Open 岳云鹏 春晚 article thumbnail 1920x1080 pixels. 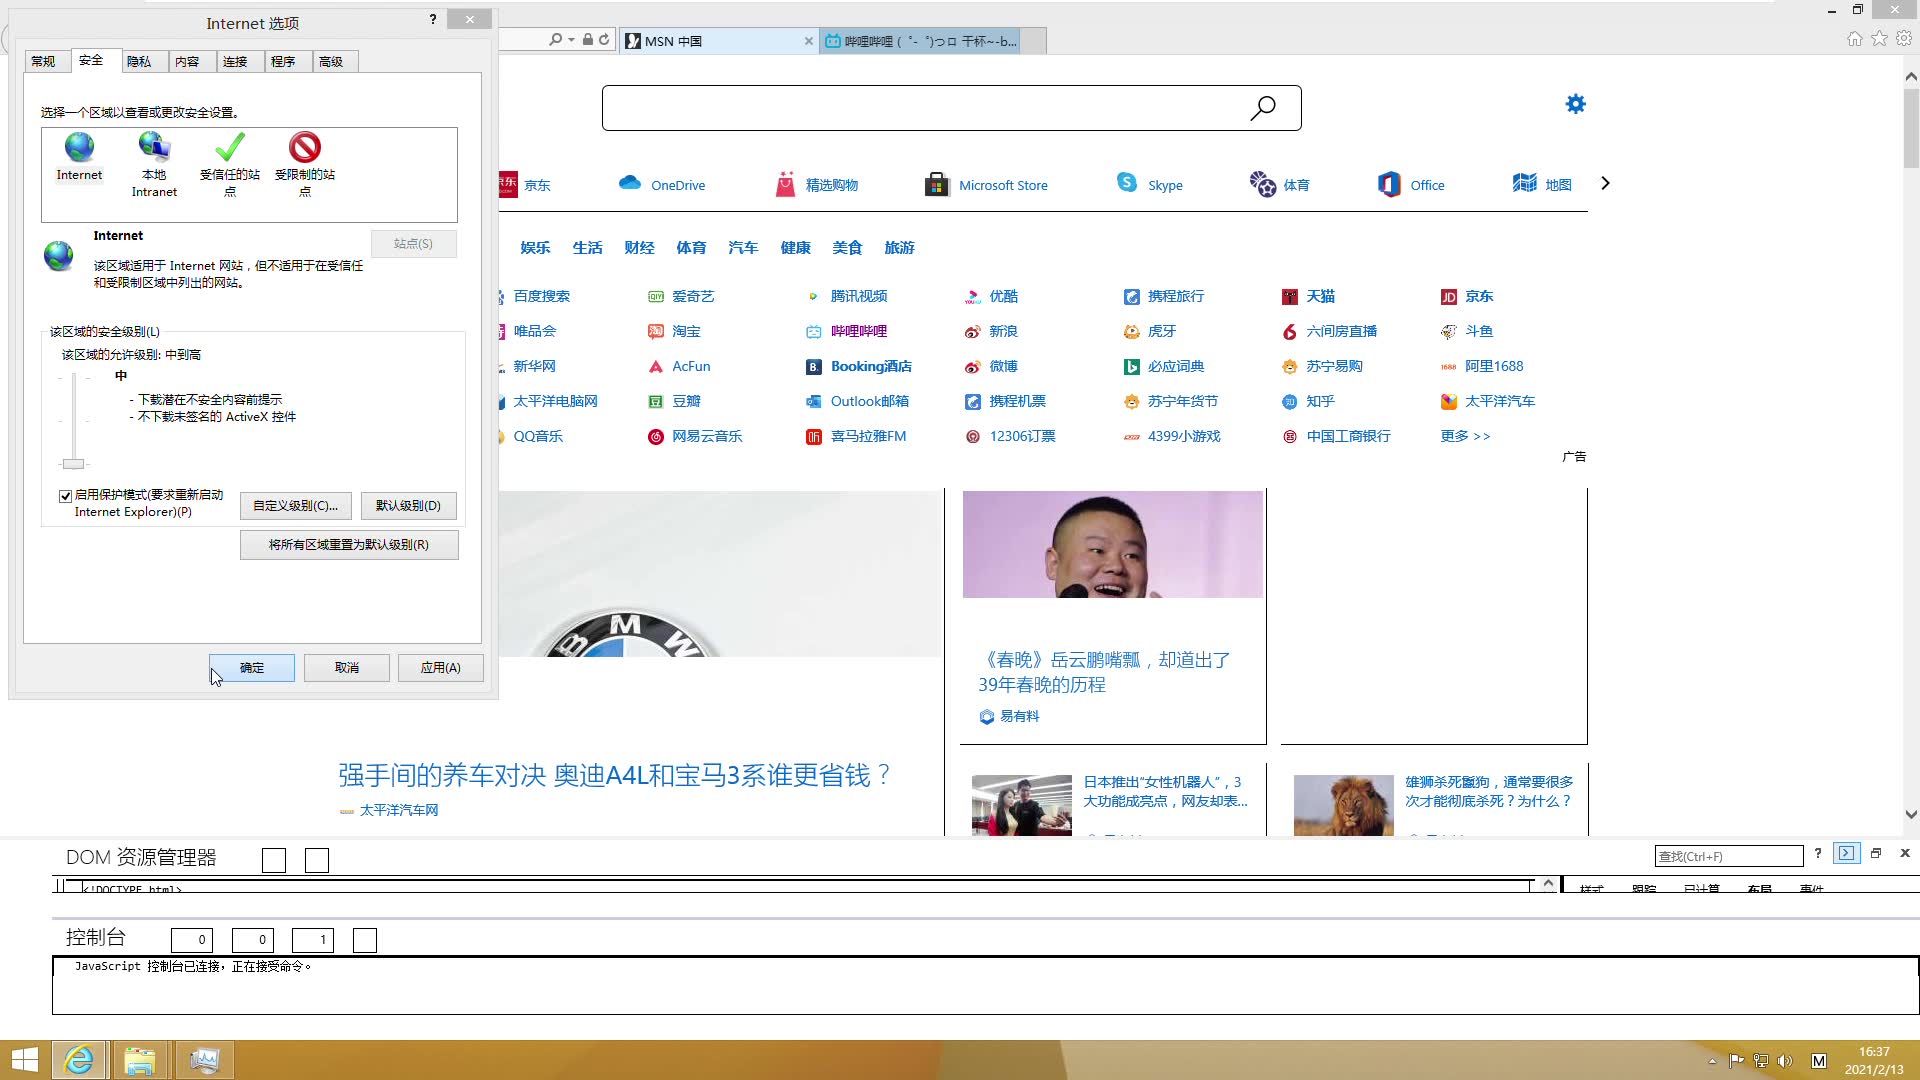1113,544
